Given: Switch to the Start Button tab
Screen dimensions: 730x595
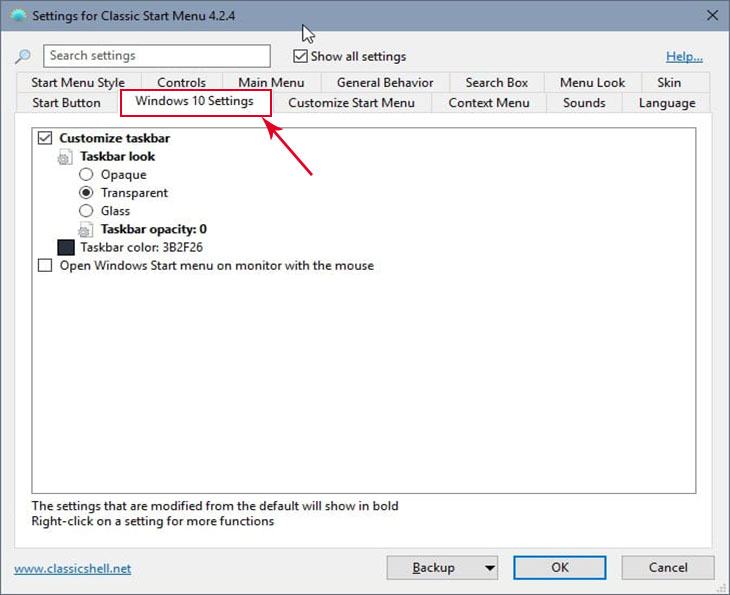Looking at the screenshot, I should [67, 103].
